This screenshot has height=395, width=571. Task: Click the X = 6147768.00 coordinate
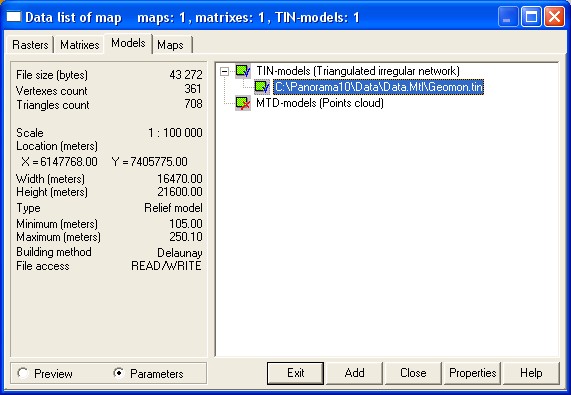coord(59,162)
